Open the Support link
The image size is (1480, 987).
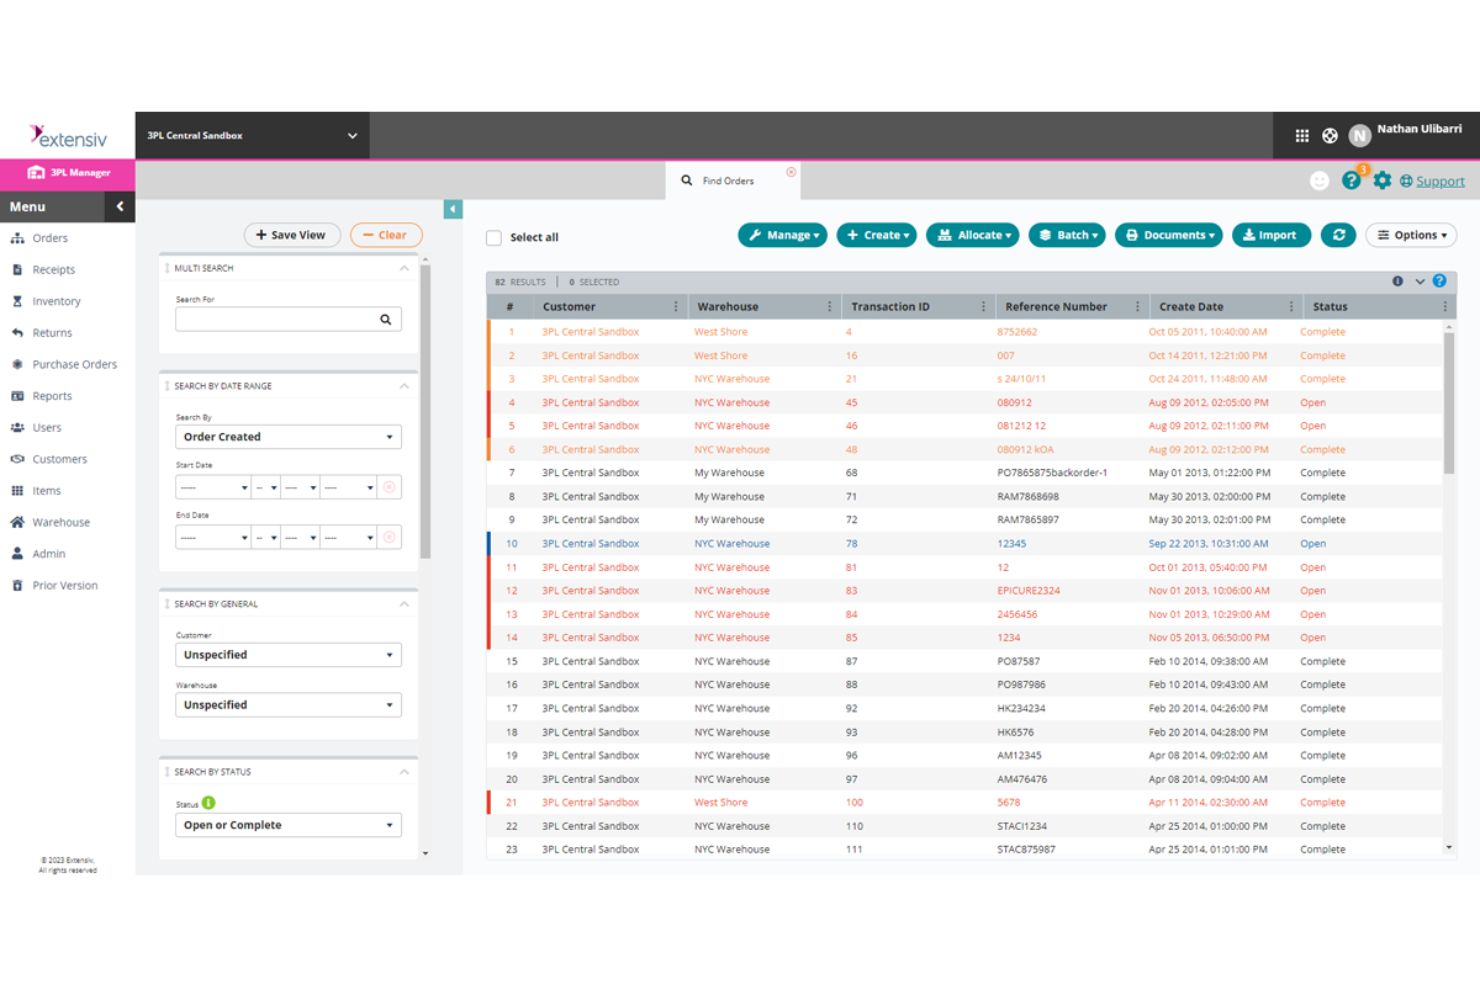point(1440,181)
